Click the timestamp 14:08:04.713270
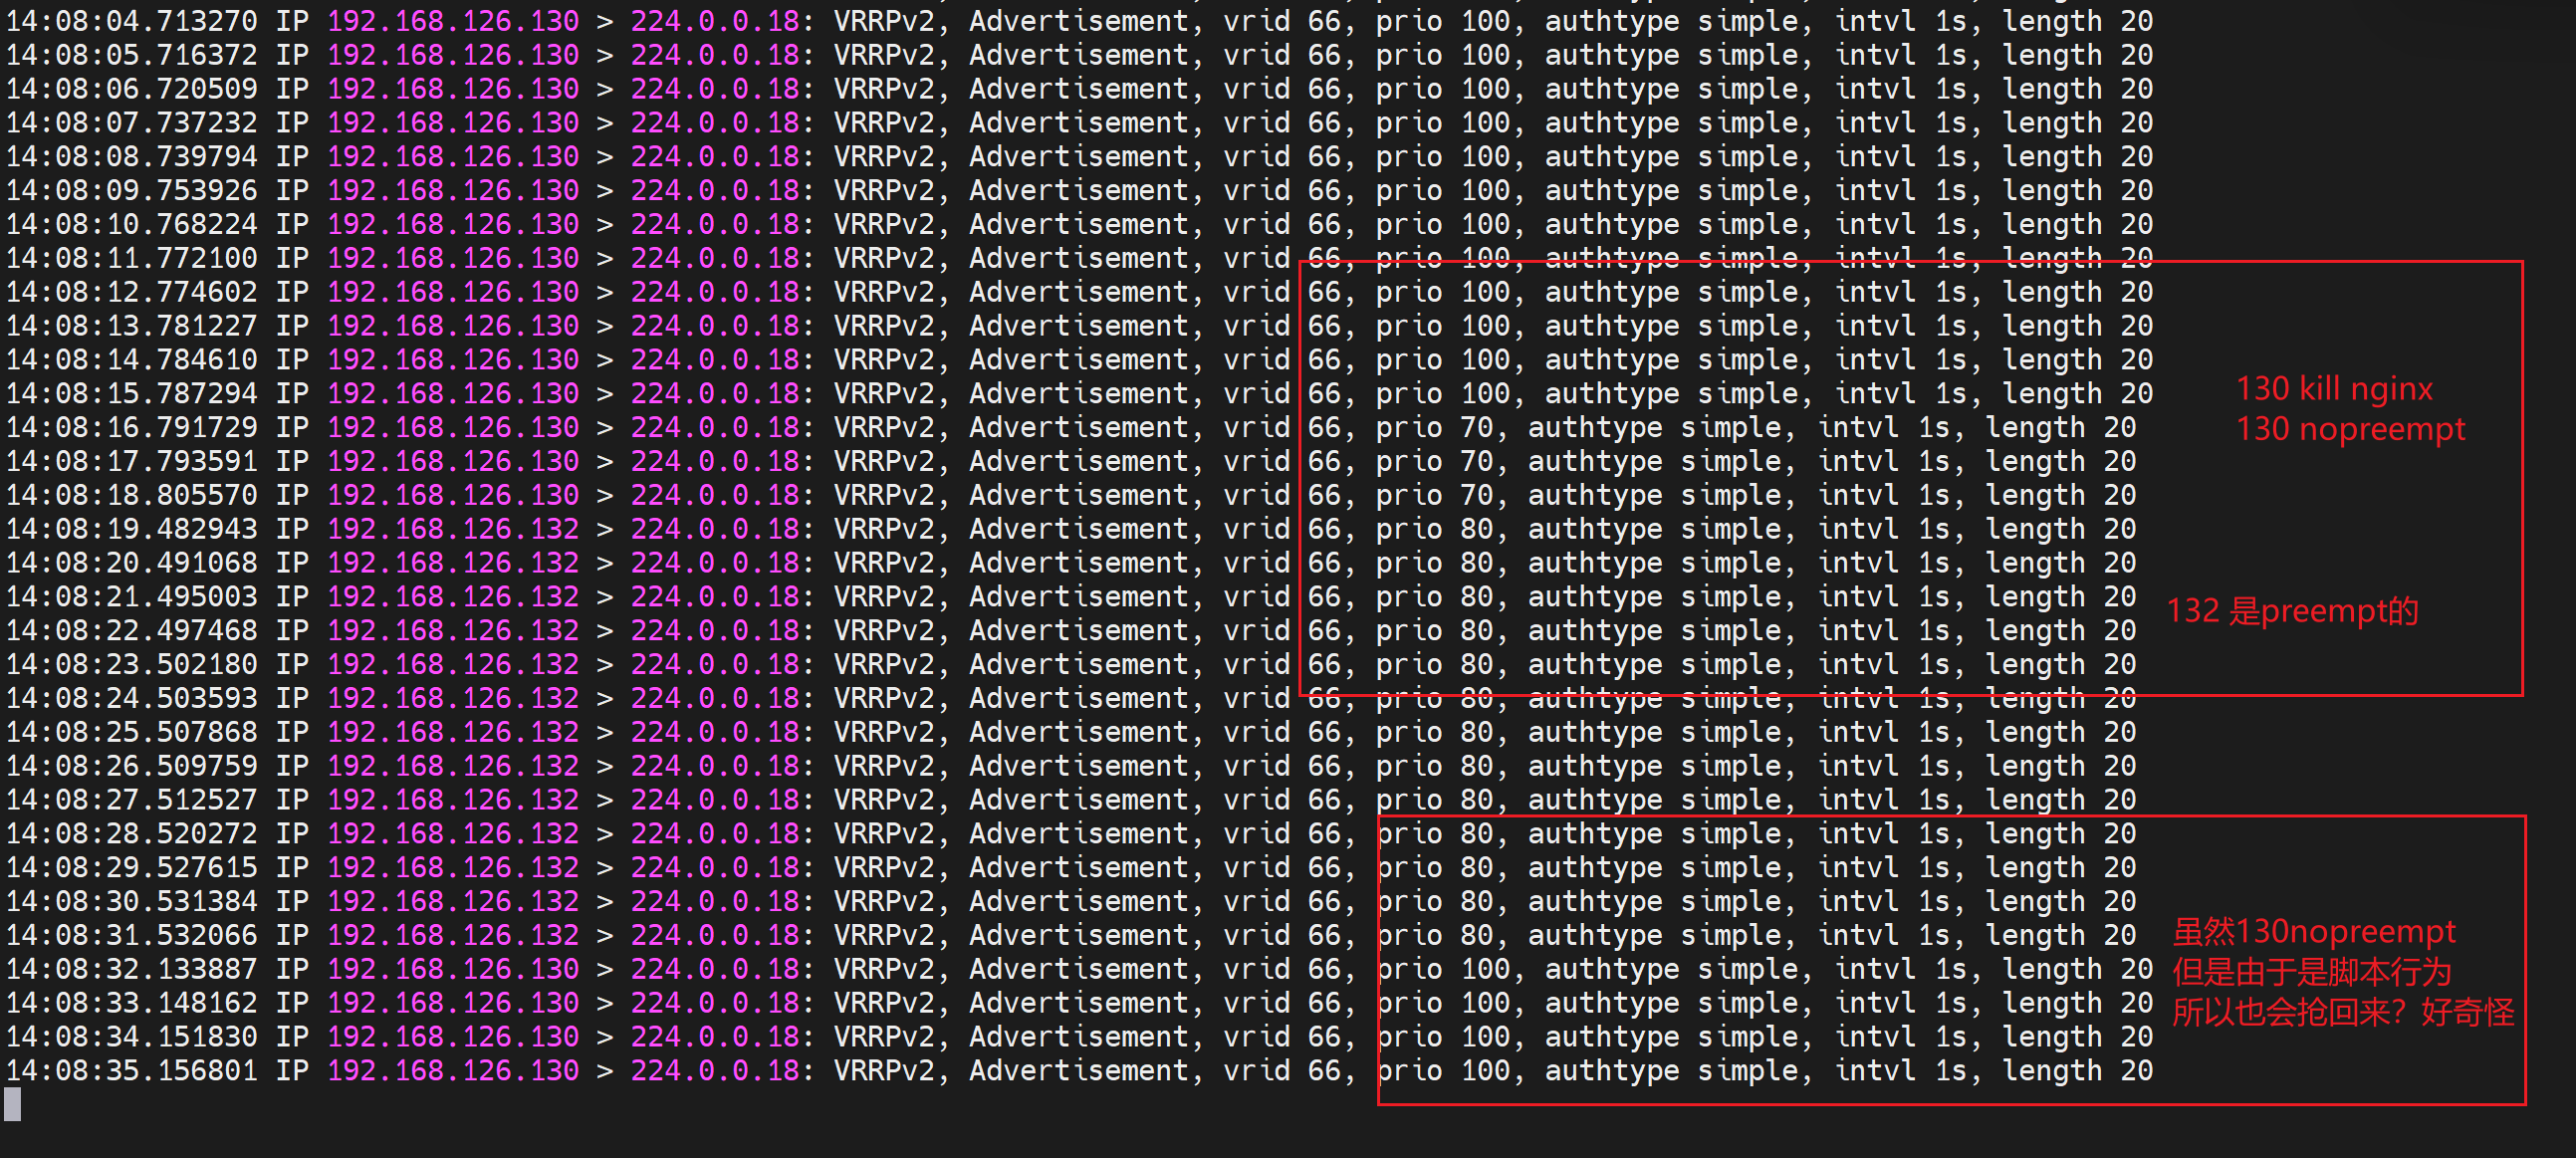The height and width of the screenshot is (1158, 2576). pos(131,21)
